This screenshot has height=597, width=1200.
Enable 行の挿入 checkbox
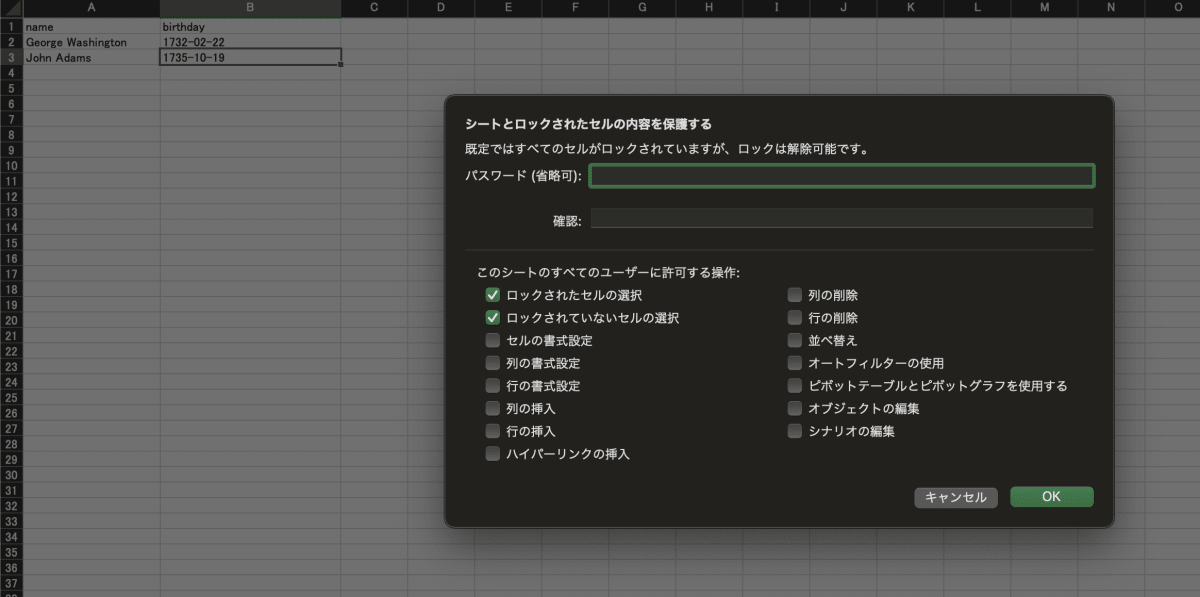coord(492,431)
